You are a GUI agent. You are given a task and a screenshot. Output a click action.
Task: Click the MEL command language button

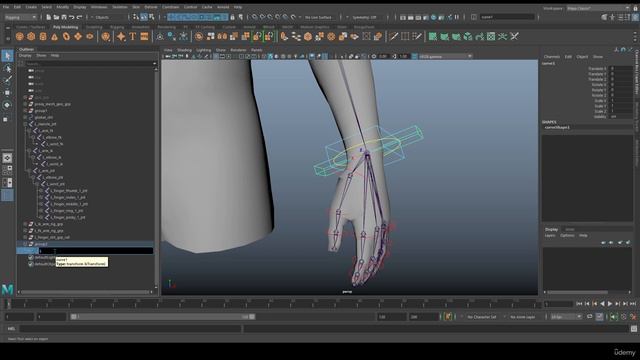pyautogui.click(x=11, y=329)
